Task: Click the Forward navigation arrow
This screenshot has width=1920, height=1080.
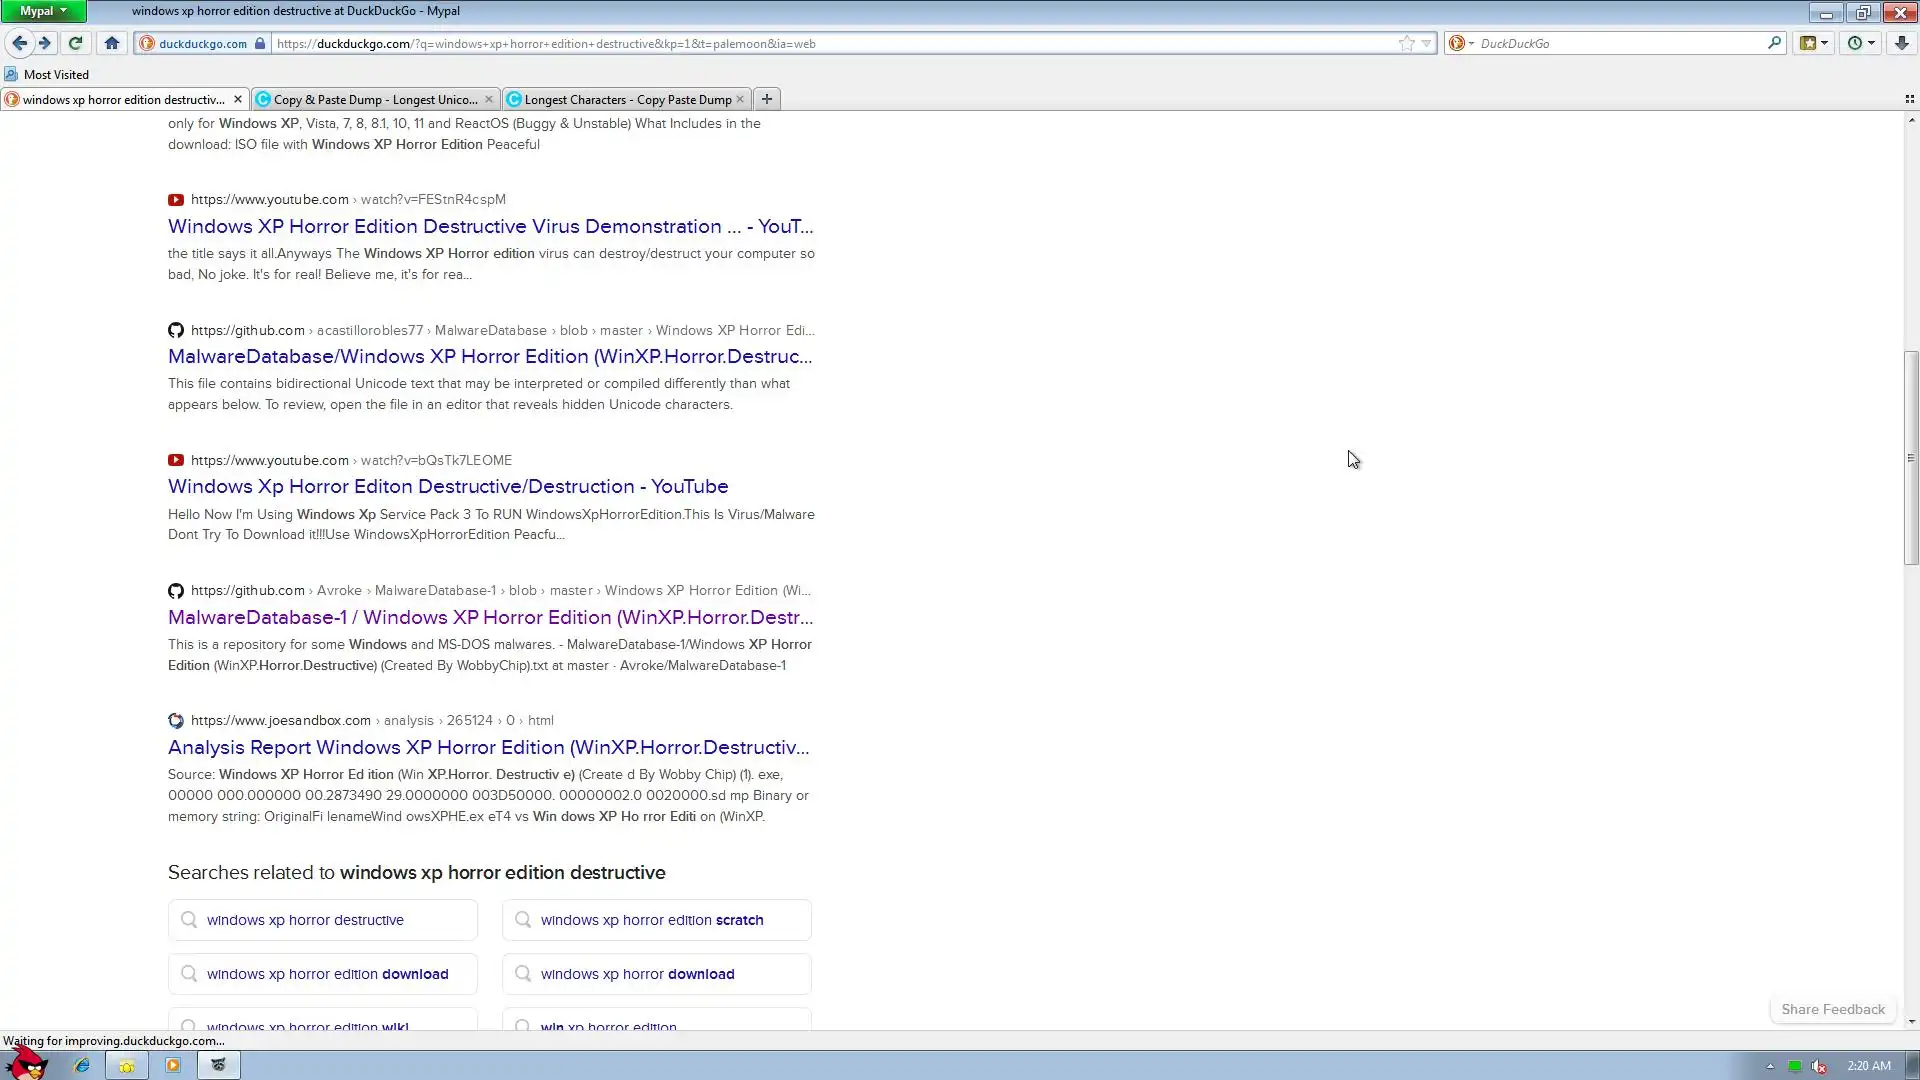Action: 45,43
